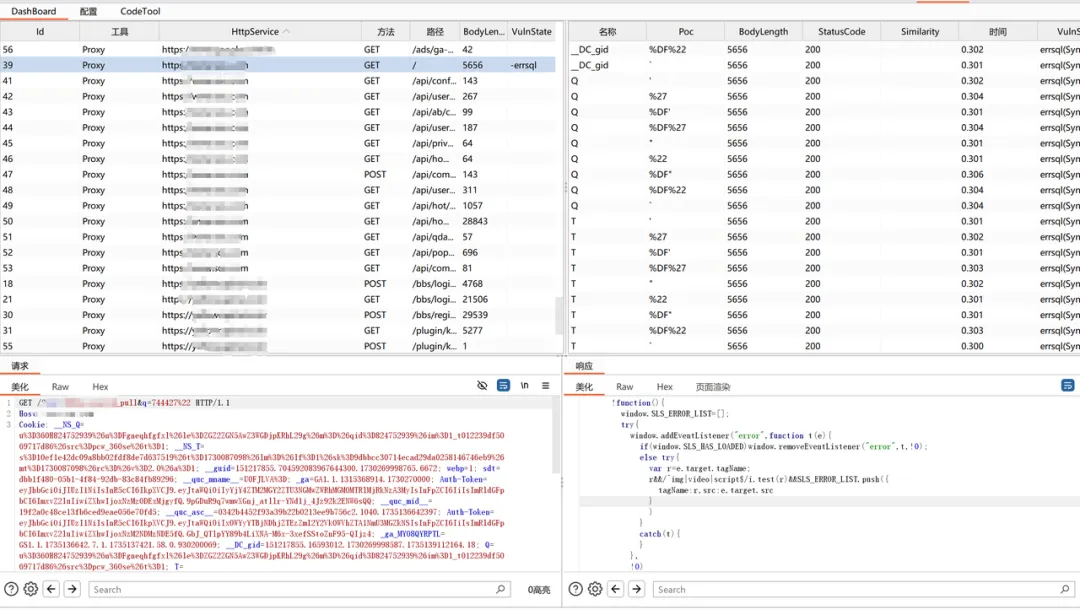Open help icon below request editor
This screenshot has height=610, width=1080.
click(x=11, y=590)
